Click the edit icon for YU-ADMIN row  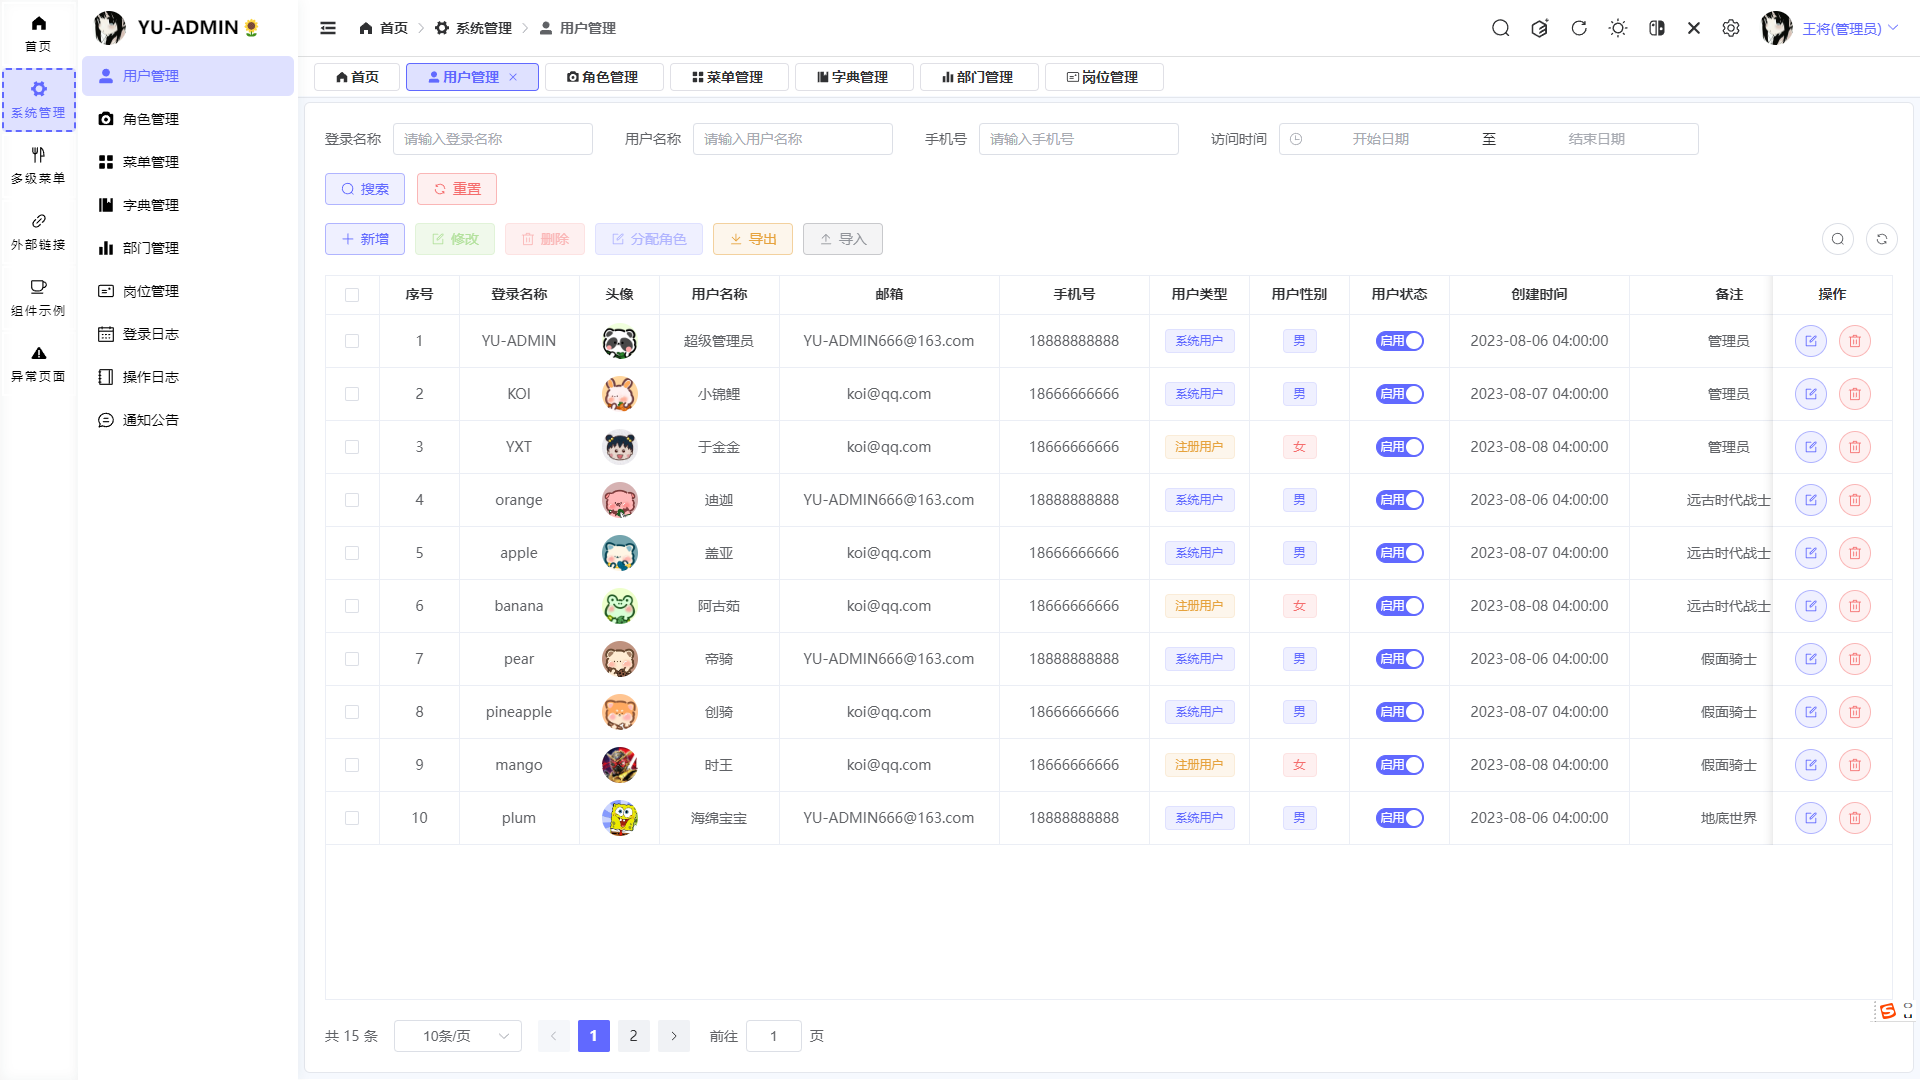[1810, 341]
